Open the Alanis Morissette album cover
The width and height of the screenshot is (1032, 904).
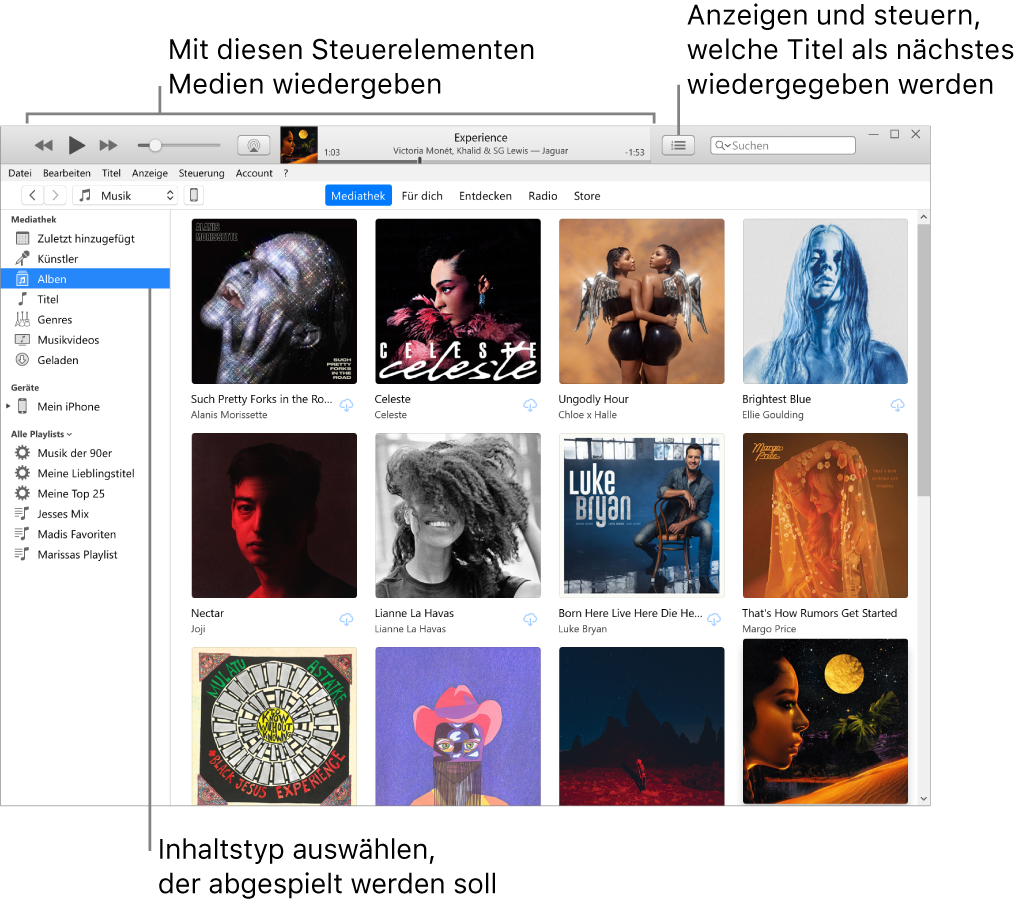[274, 301]
